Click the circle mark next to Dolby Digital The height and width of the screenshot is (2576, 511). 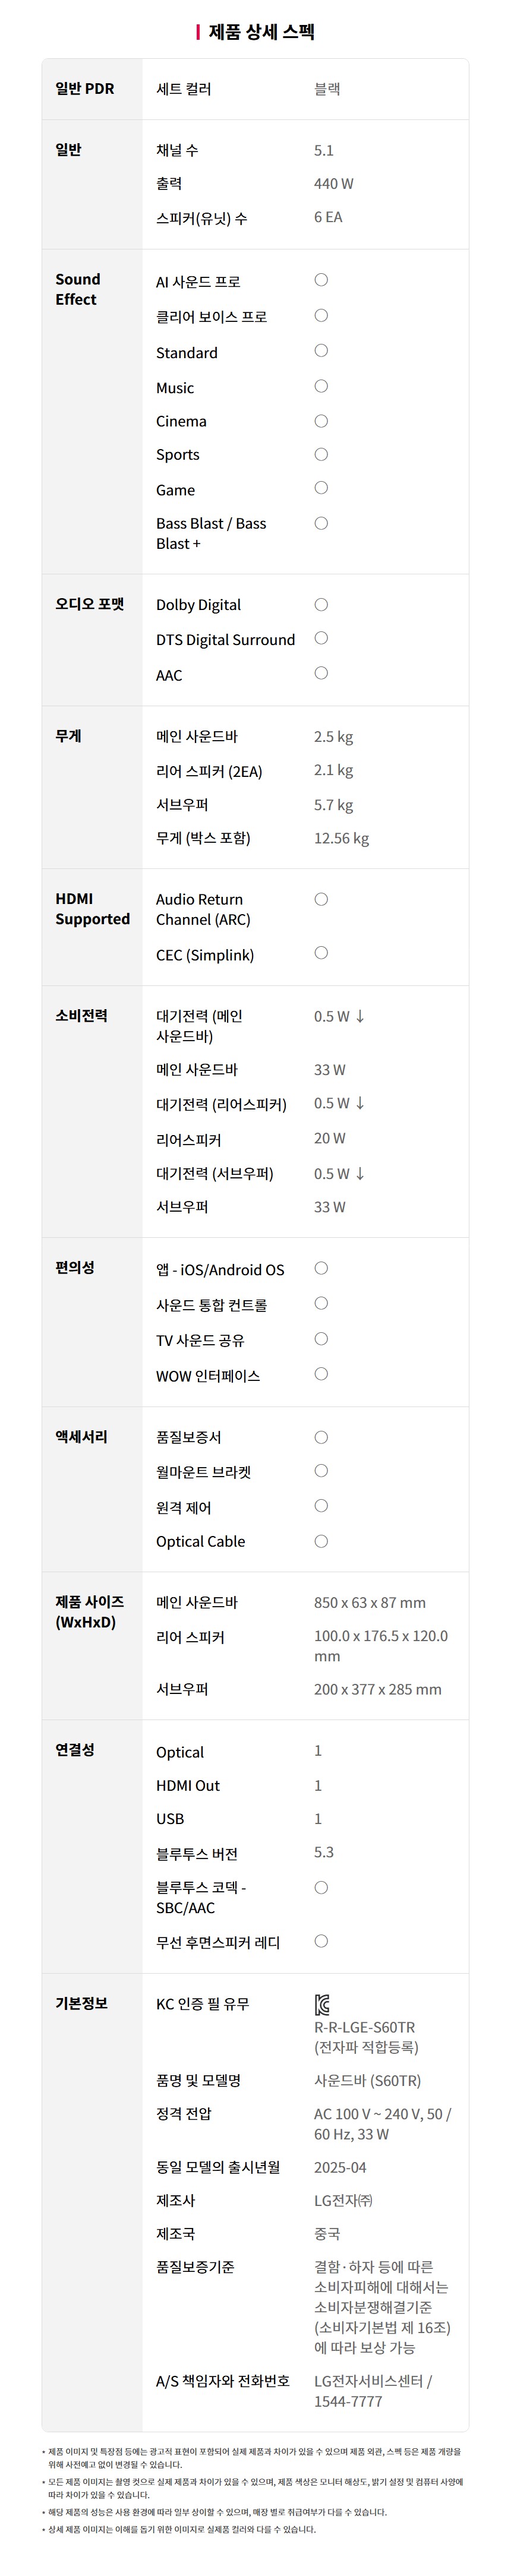pos(321,604)
